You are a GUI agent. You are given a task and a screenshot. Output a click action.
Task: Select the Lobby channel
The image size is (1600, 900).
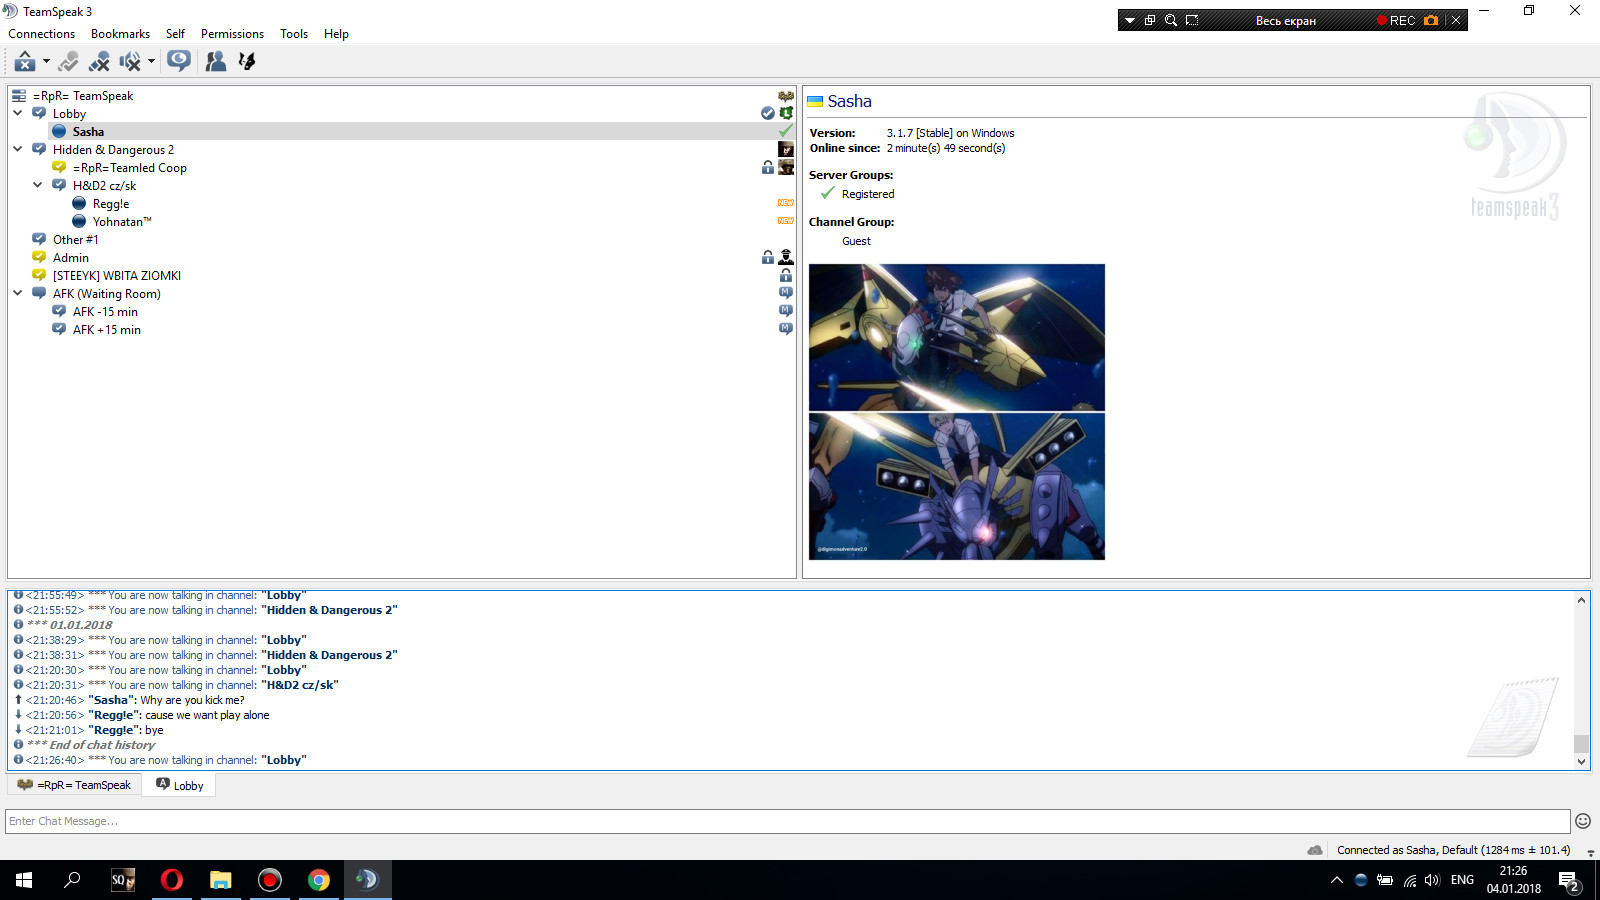coord(69,114)
